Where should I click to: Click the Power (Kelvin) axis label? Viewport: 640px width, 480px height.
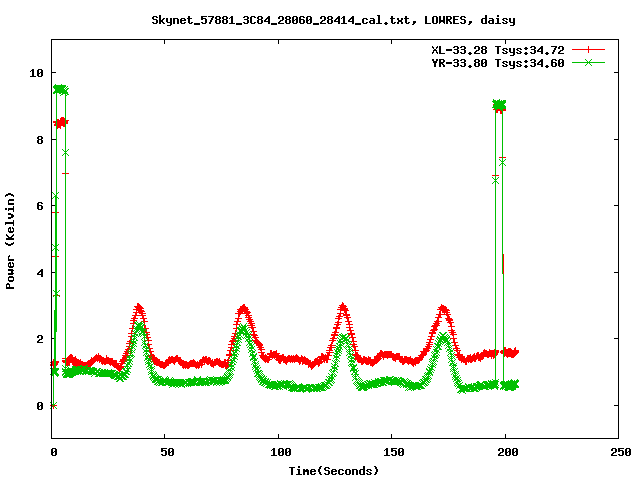(10, 241)
